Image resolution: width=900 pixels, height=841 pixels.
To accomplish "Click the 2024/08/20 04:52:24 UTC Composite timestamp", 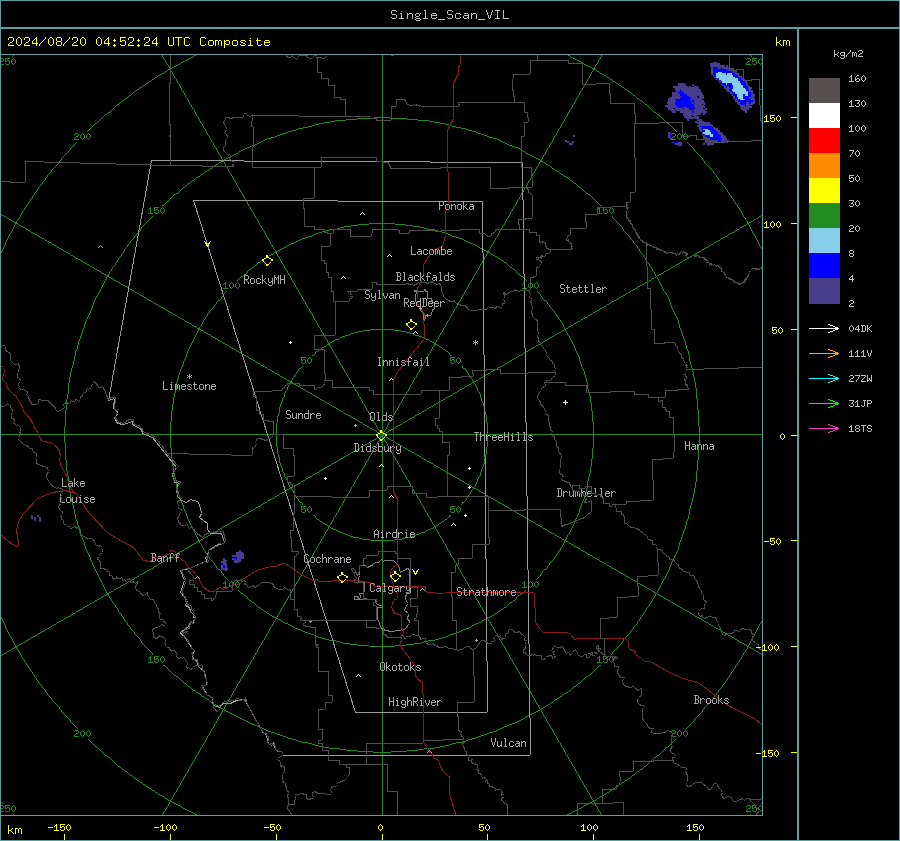I will (139, 42).
